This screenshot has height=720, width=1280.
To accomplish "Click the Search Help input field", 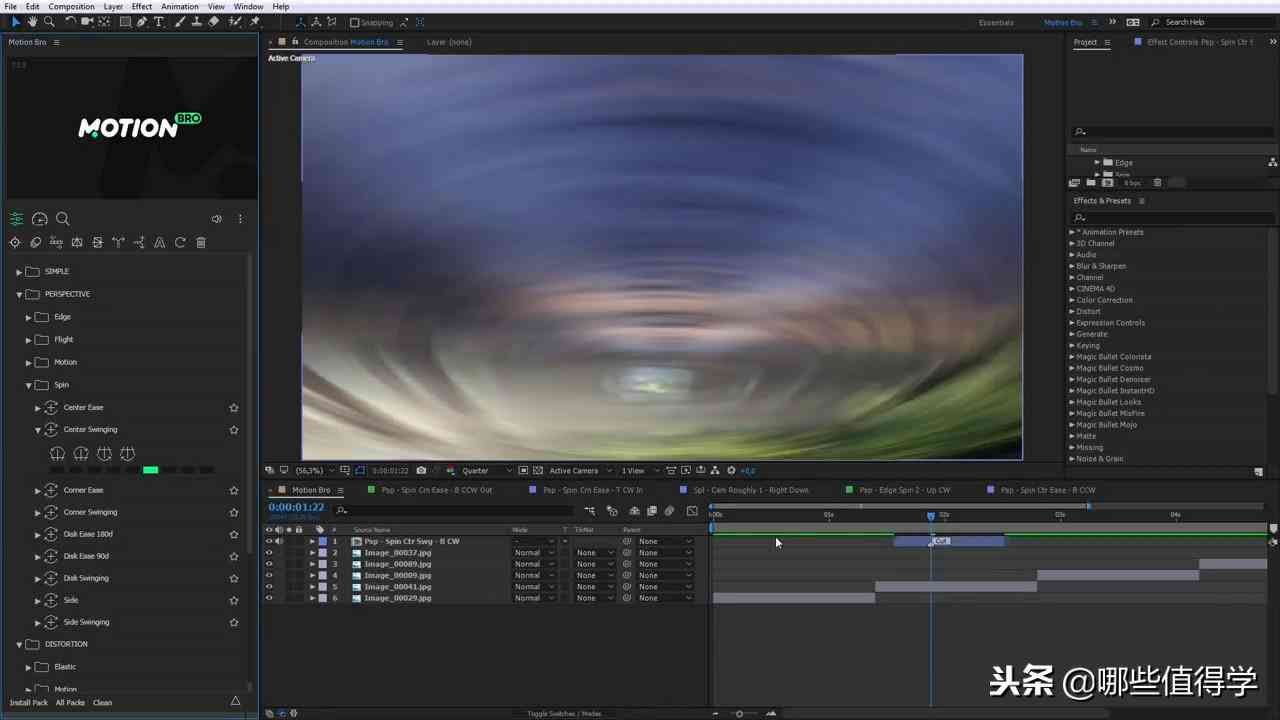I will coord(1210,22).
